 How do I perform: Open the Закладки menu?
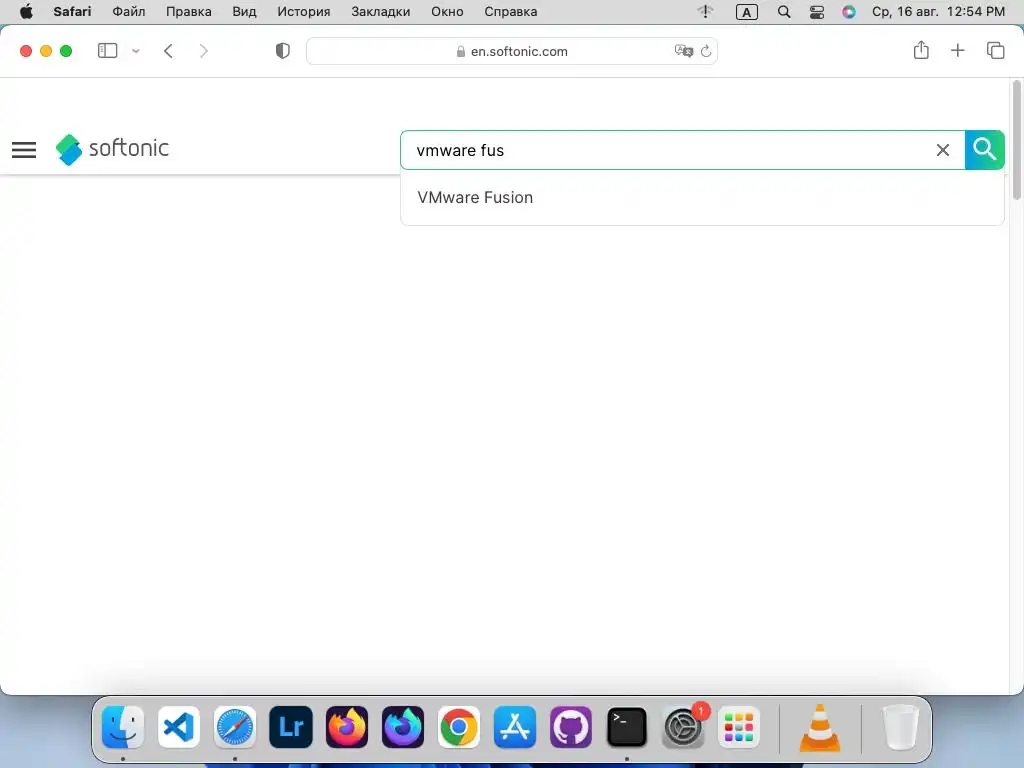click(x=381, y=12)
